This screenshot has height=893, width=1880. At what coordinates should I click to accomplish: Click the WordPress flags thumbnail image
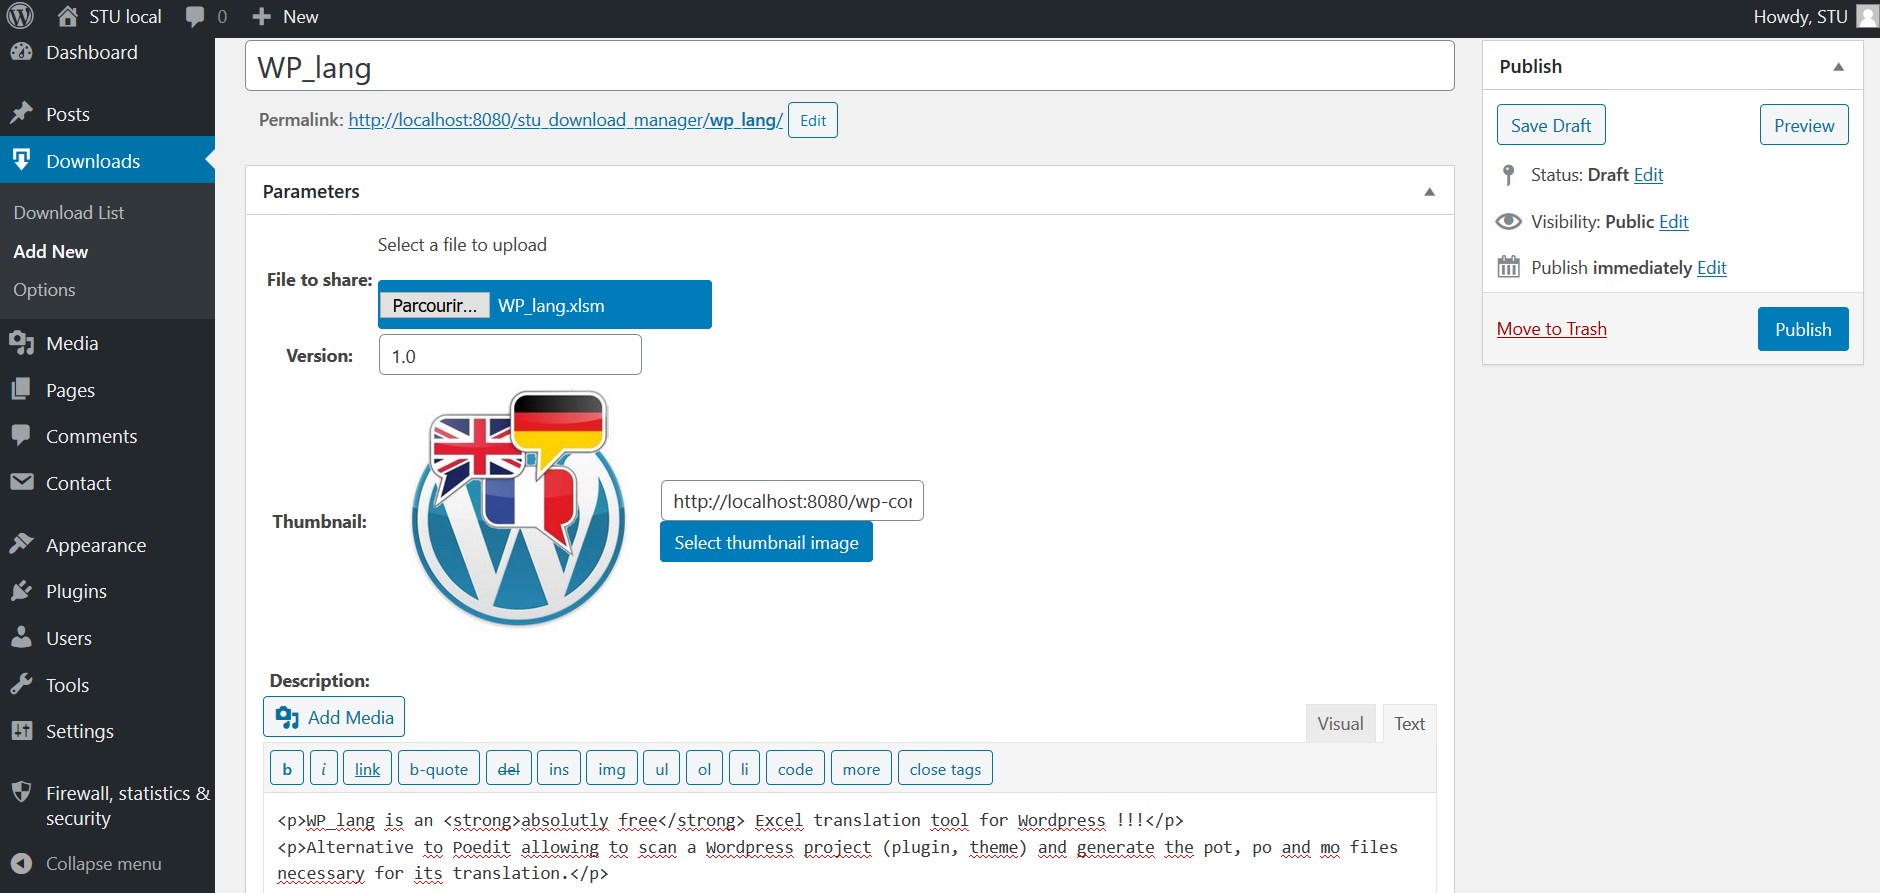pyautogui.click(x=519, y=508)
